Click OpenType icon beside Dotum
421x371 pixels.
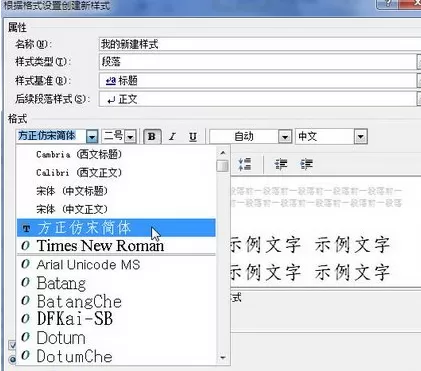(x=26, y=337)
